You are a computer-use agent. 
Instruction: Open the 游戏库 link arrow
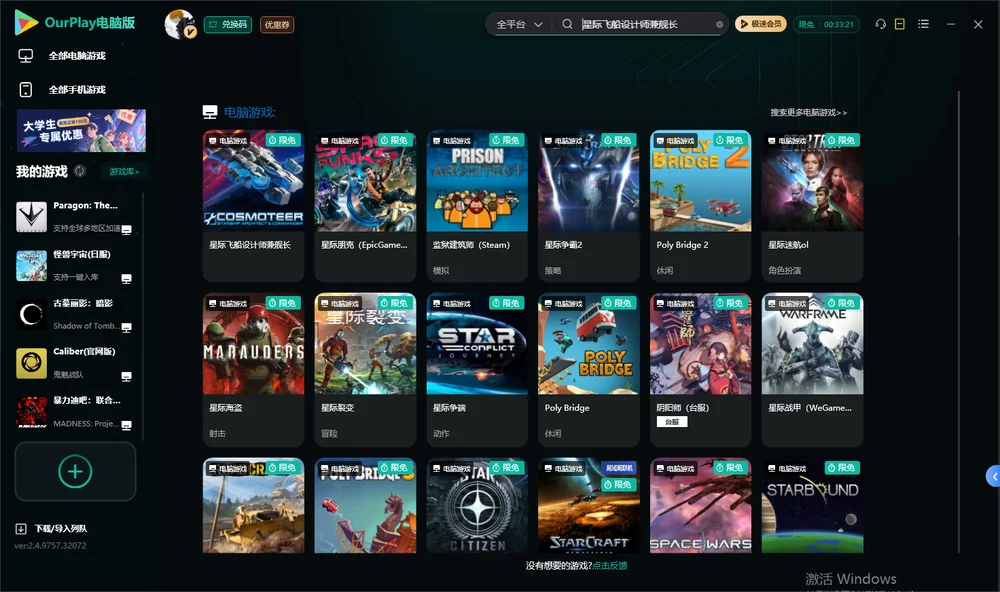tap(124, 172)
